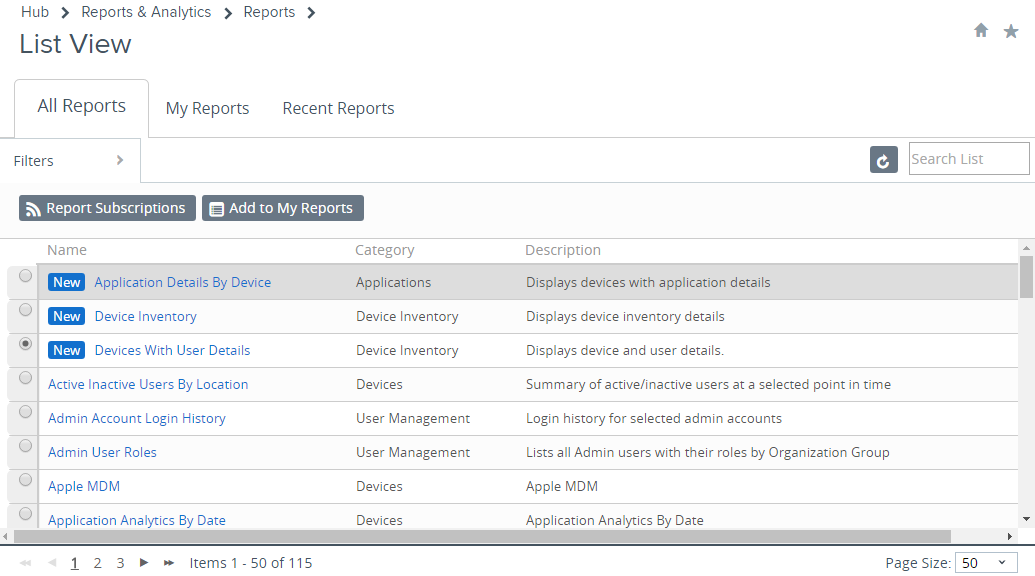Go to page 3 of the list
Screen dimensions: 1035x576
pos(120,563)
